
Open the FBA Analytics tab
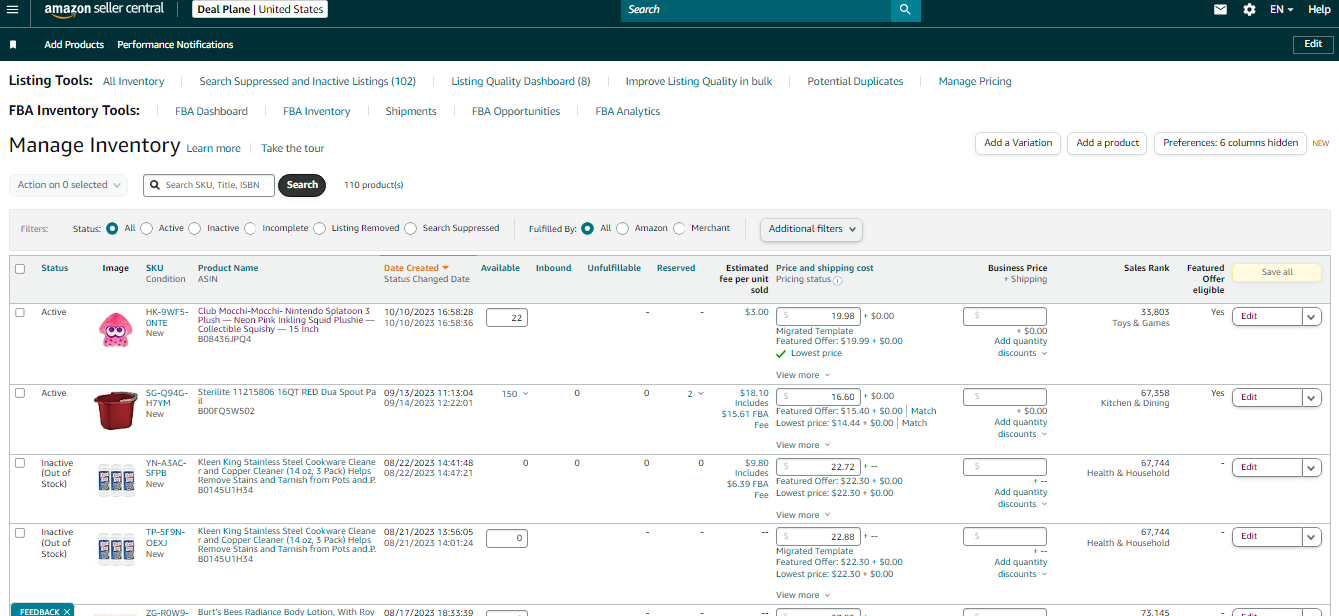(x=628, y=112)
